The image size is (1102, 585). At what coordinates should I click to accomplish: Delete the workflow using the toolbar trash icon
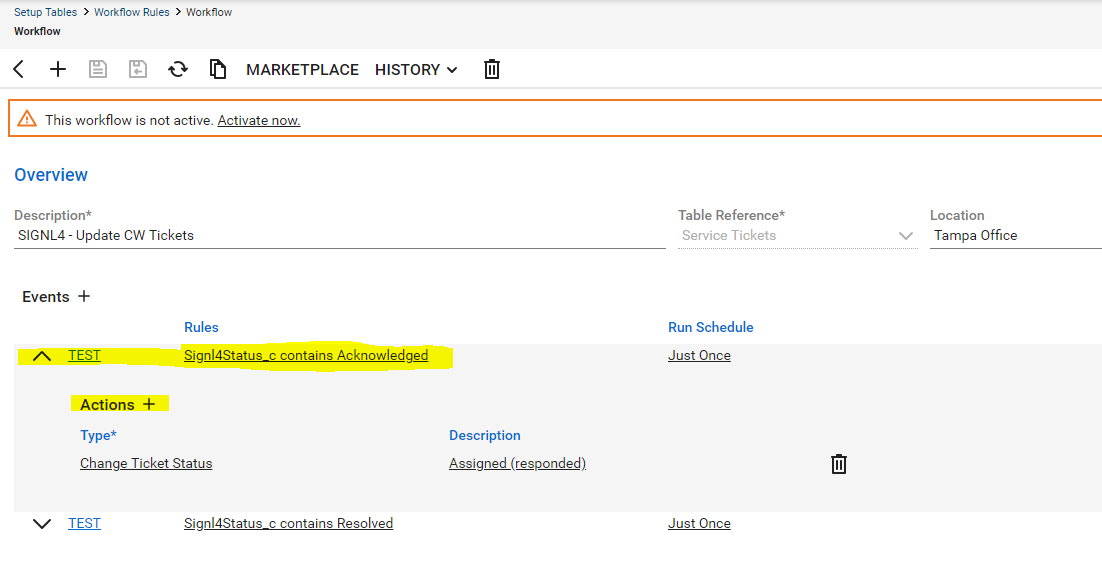(492, 69)
